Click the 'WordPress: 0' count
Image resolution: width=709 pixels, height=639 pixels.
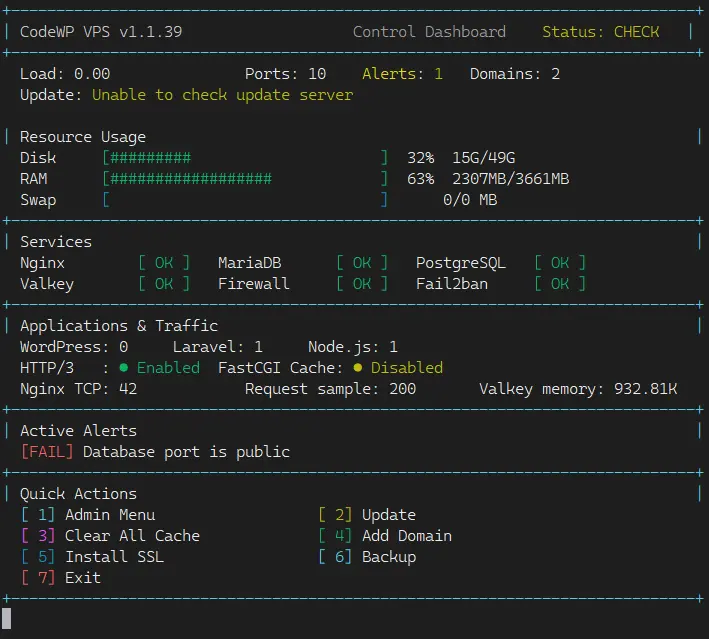click(74, 347)
